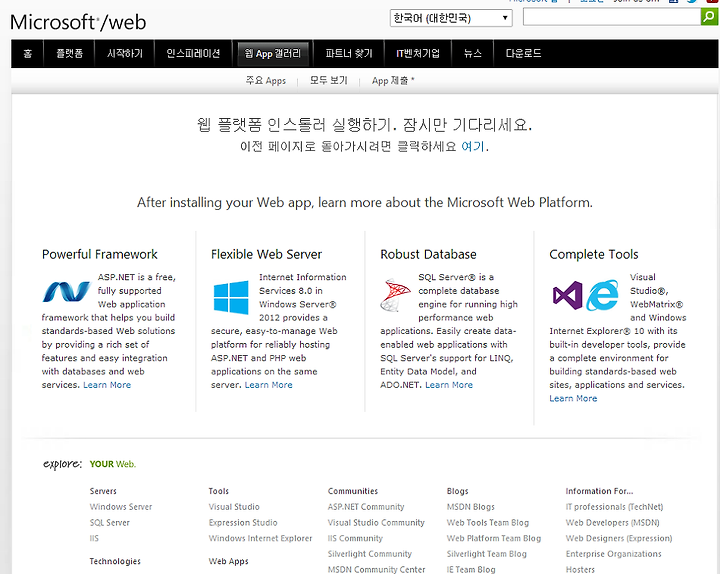Open the Visual Studio Community footer link
This screenshot has height=574, width=720.
click(x=376, y=523)
